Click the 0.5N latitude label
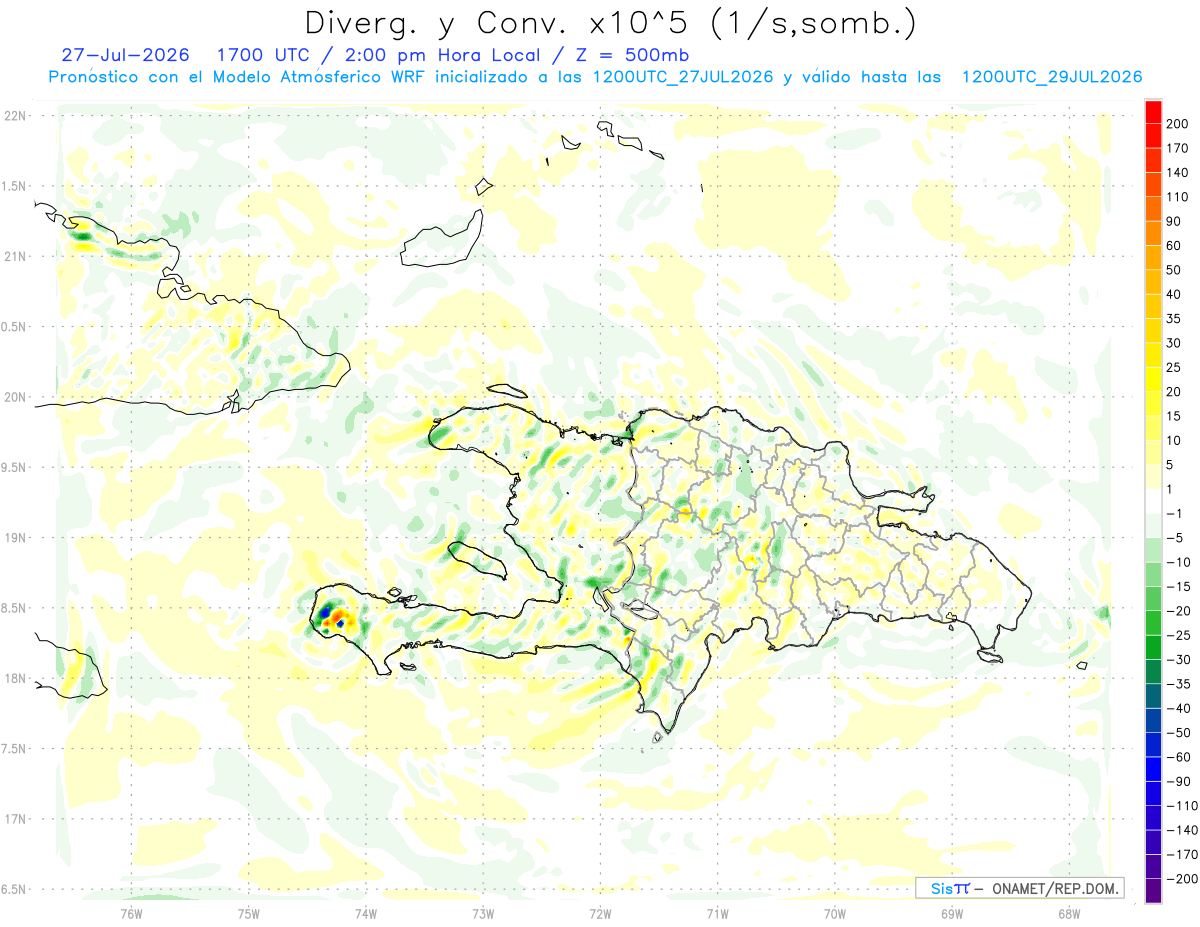This screenshot has width=1200, height=927. click(14, 327)
